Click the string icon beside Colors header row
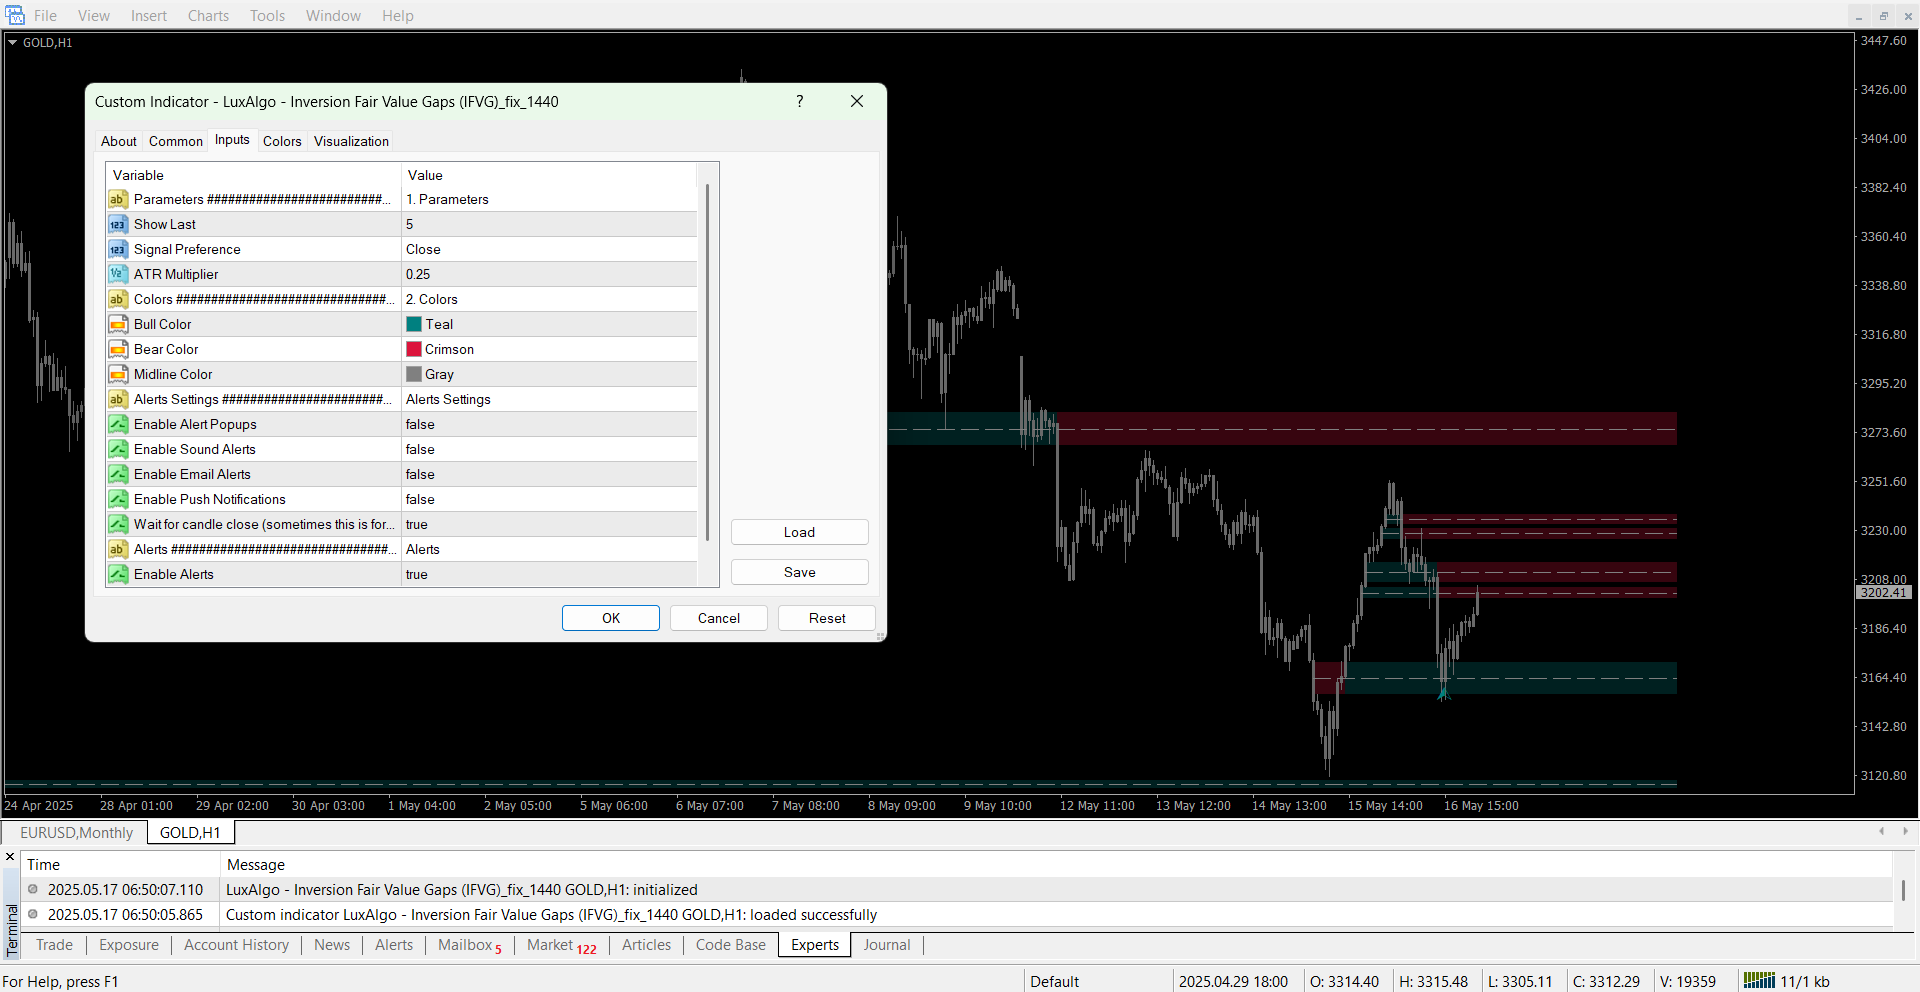Viewport: 1920px width, 992px height. 118,299
